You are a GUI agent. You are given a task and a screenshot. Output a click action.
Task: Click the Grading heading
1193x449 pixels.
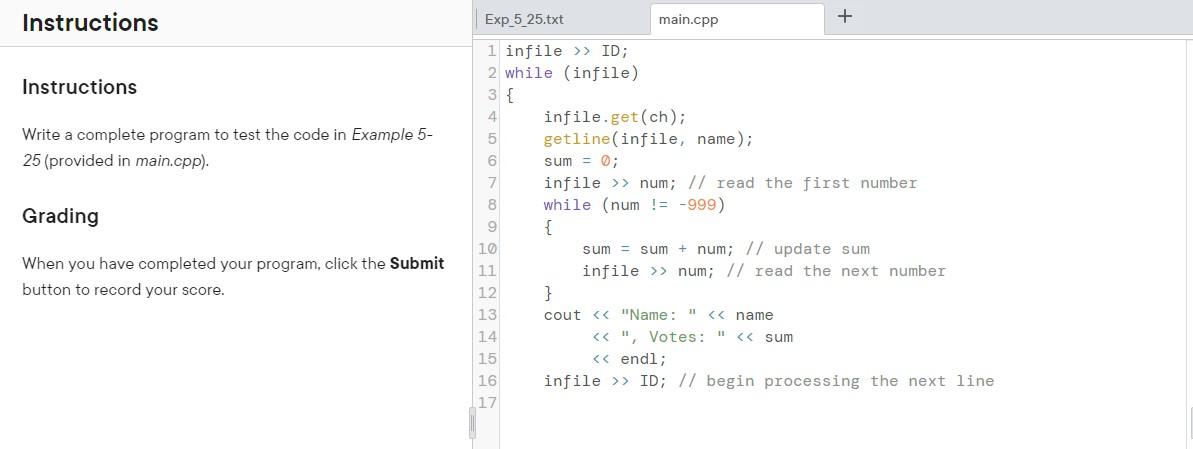pos(61,216)
